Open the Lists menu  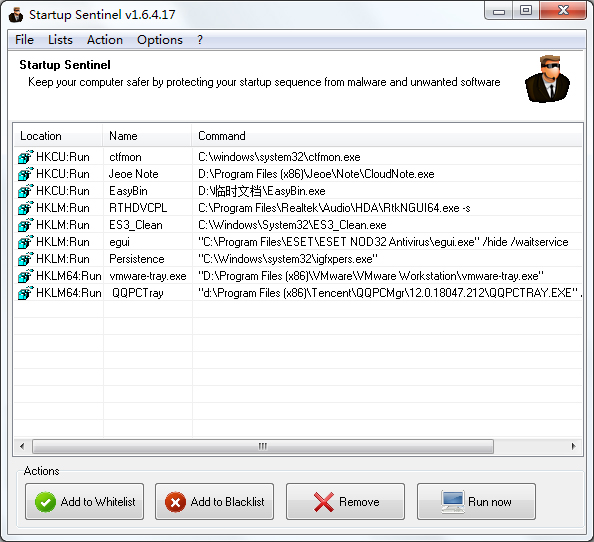tap(60, 40)
